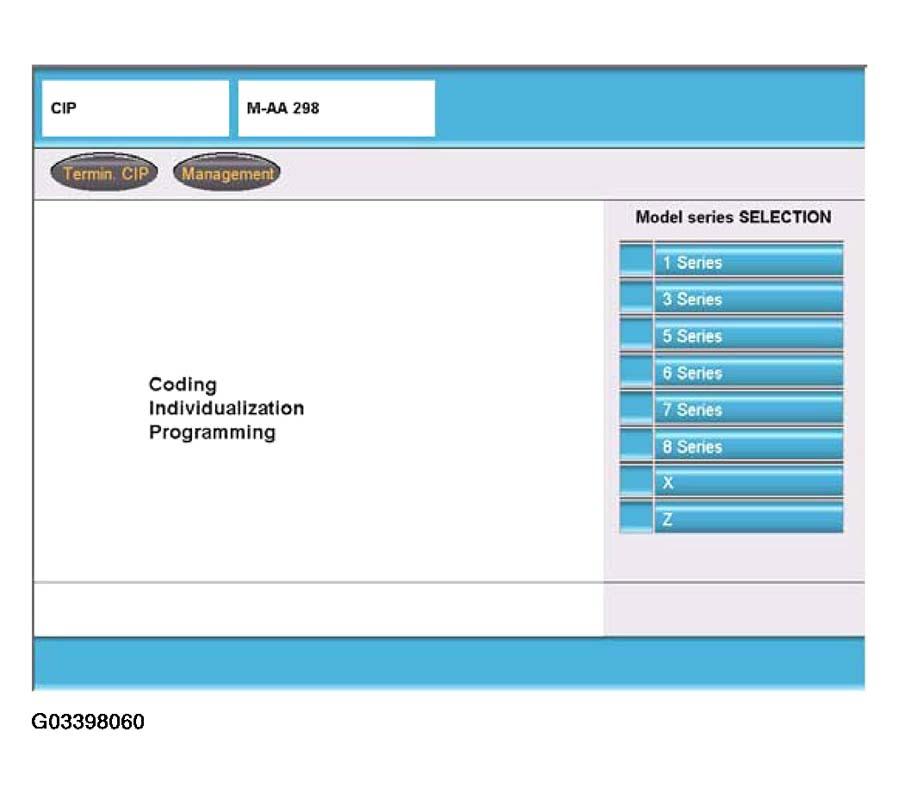Click the Termin. CIP oval button
This screenshot has height=794, width=900.
click(x=104, y=174)
